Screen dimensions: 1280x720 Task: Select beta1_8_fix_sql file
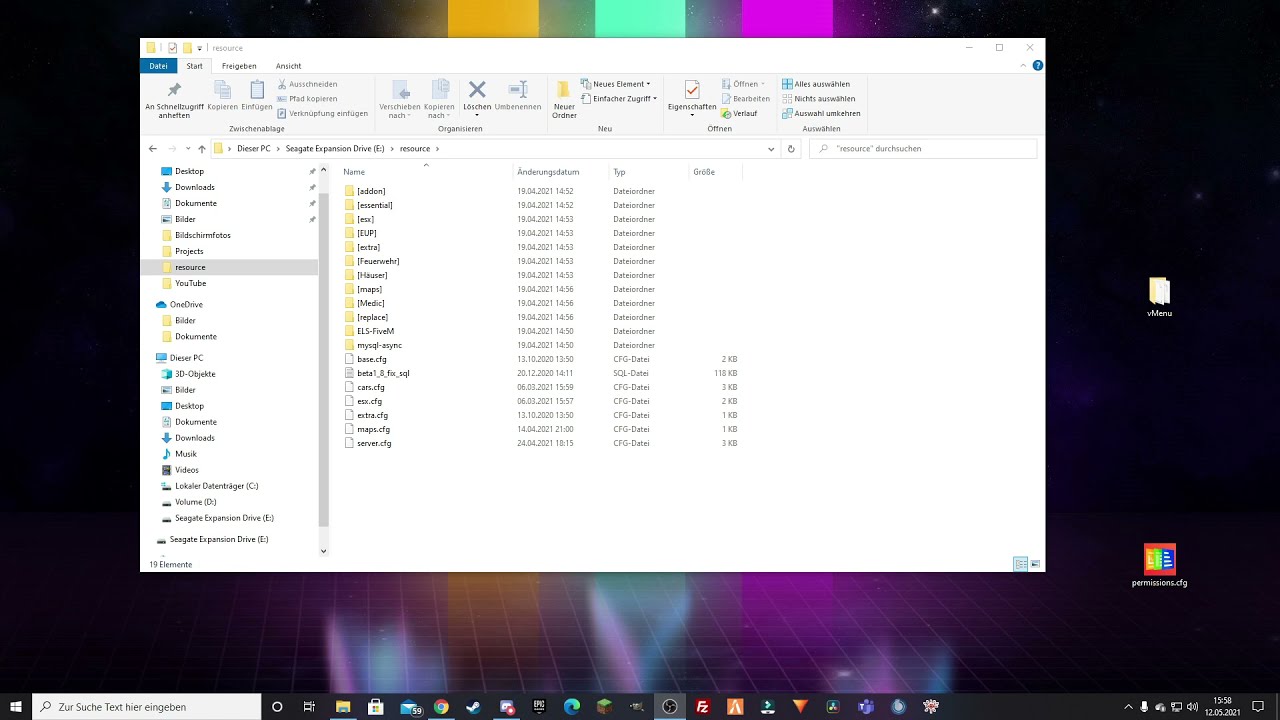383,373
